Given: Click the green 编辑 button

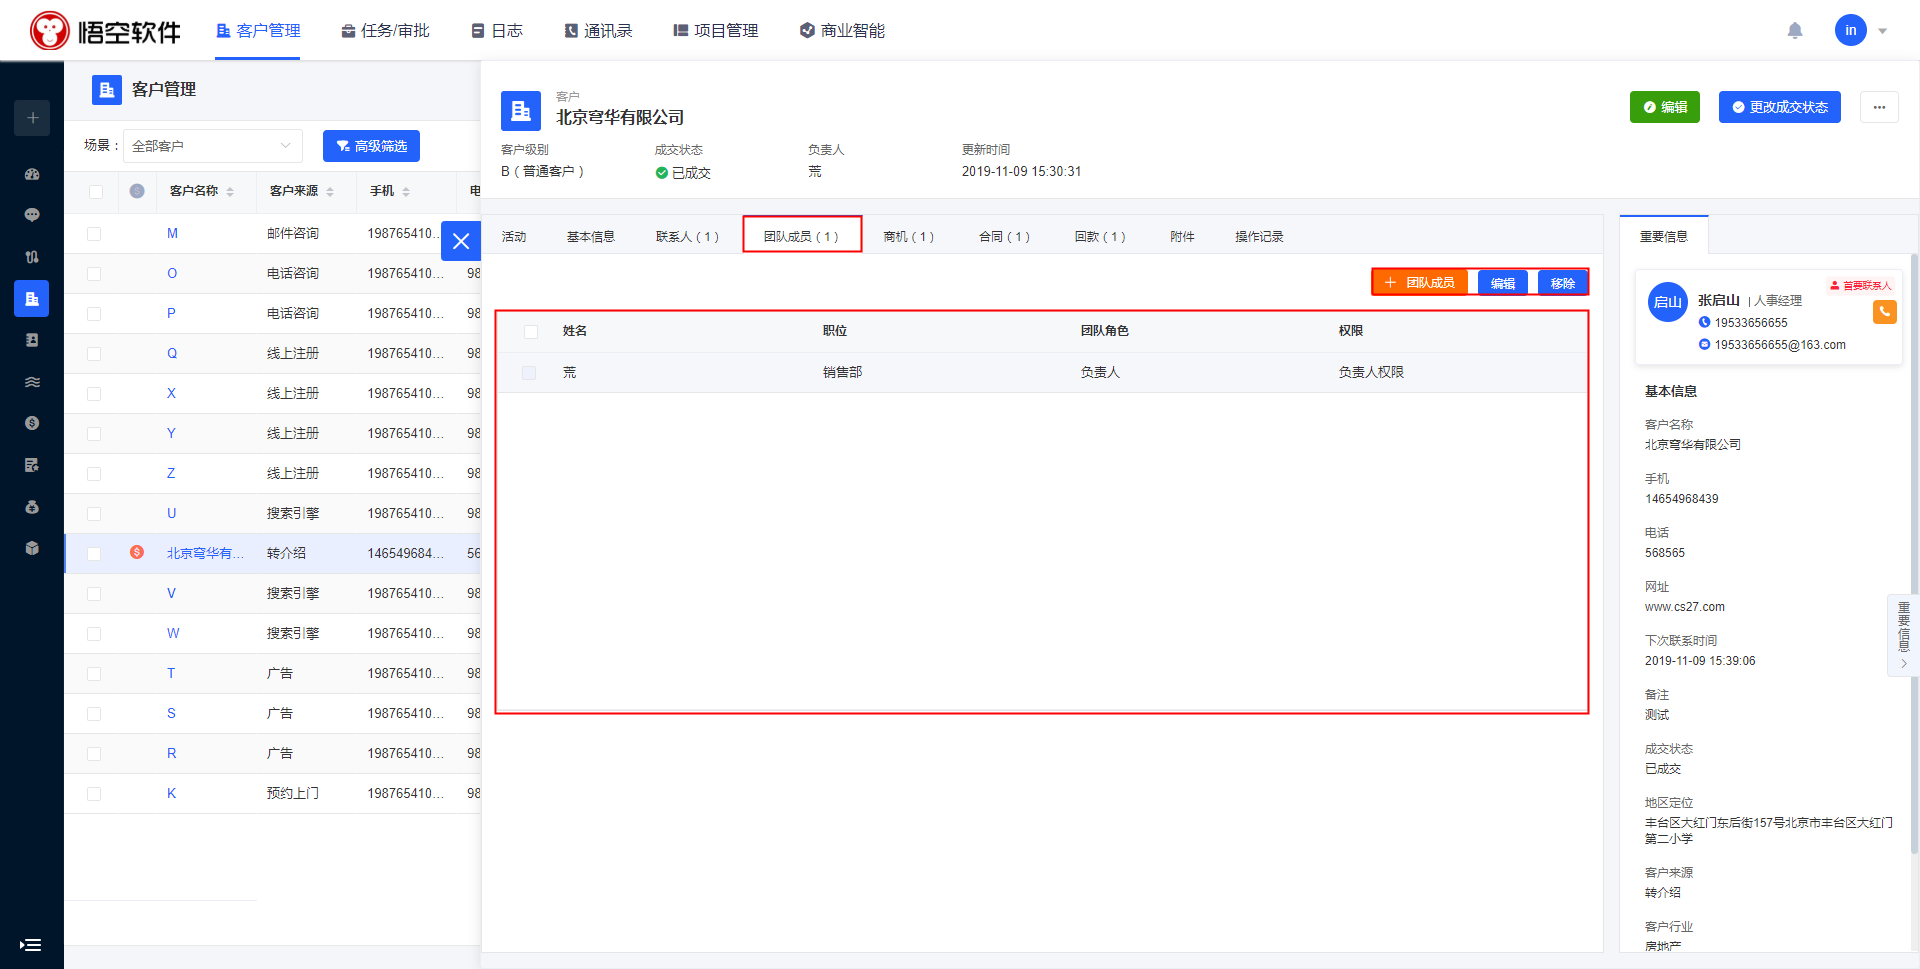Looking at the screenshot, I should (x=1664, y=107).
